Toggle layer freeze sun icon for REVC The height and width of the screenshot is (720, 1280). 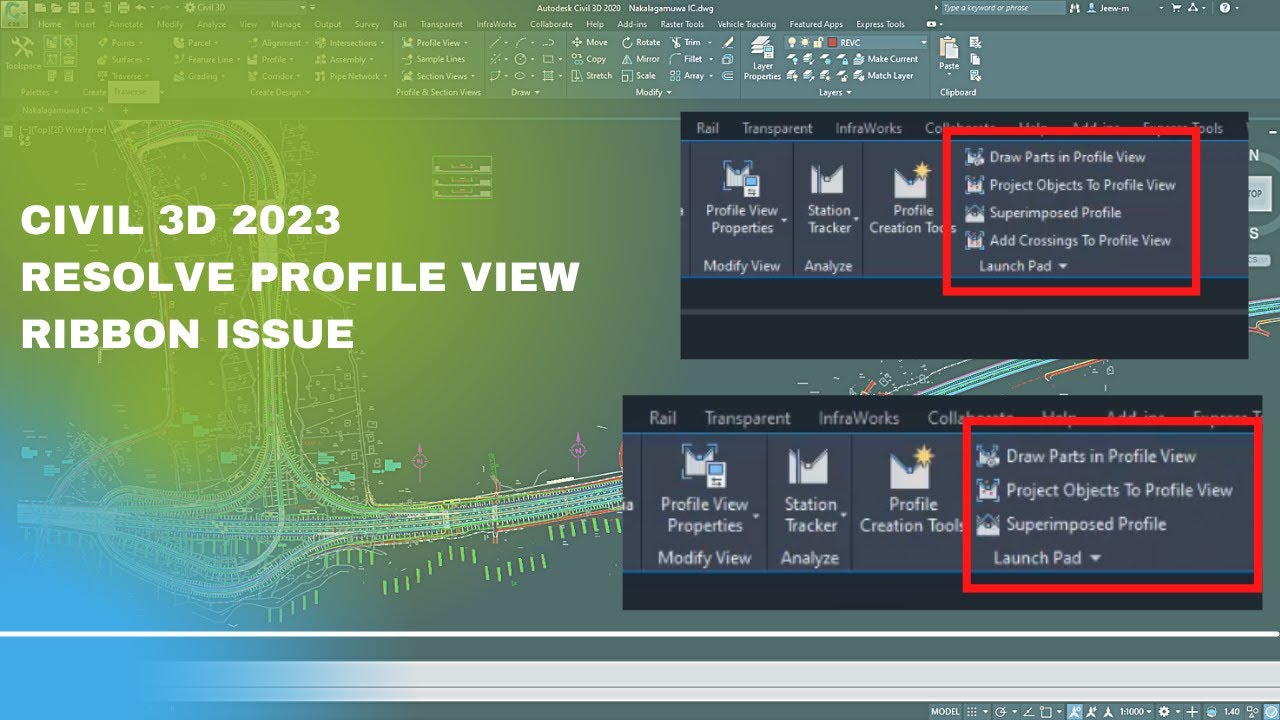(x=805, y=42)
